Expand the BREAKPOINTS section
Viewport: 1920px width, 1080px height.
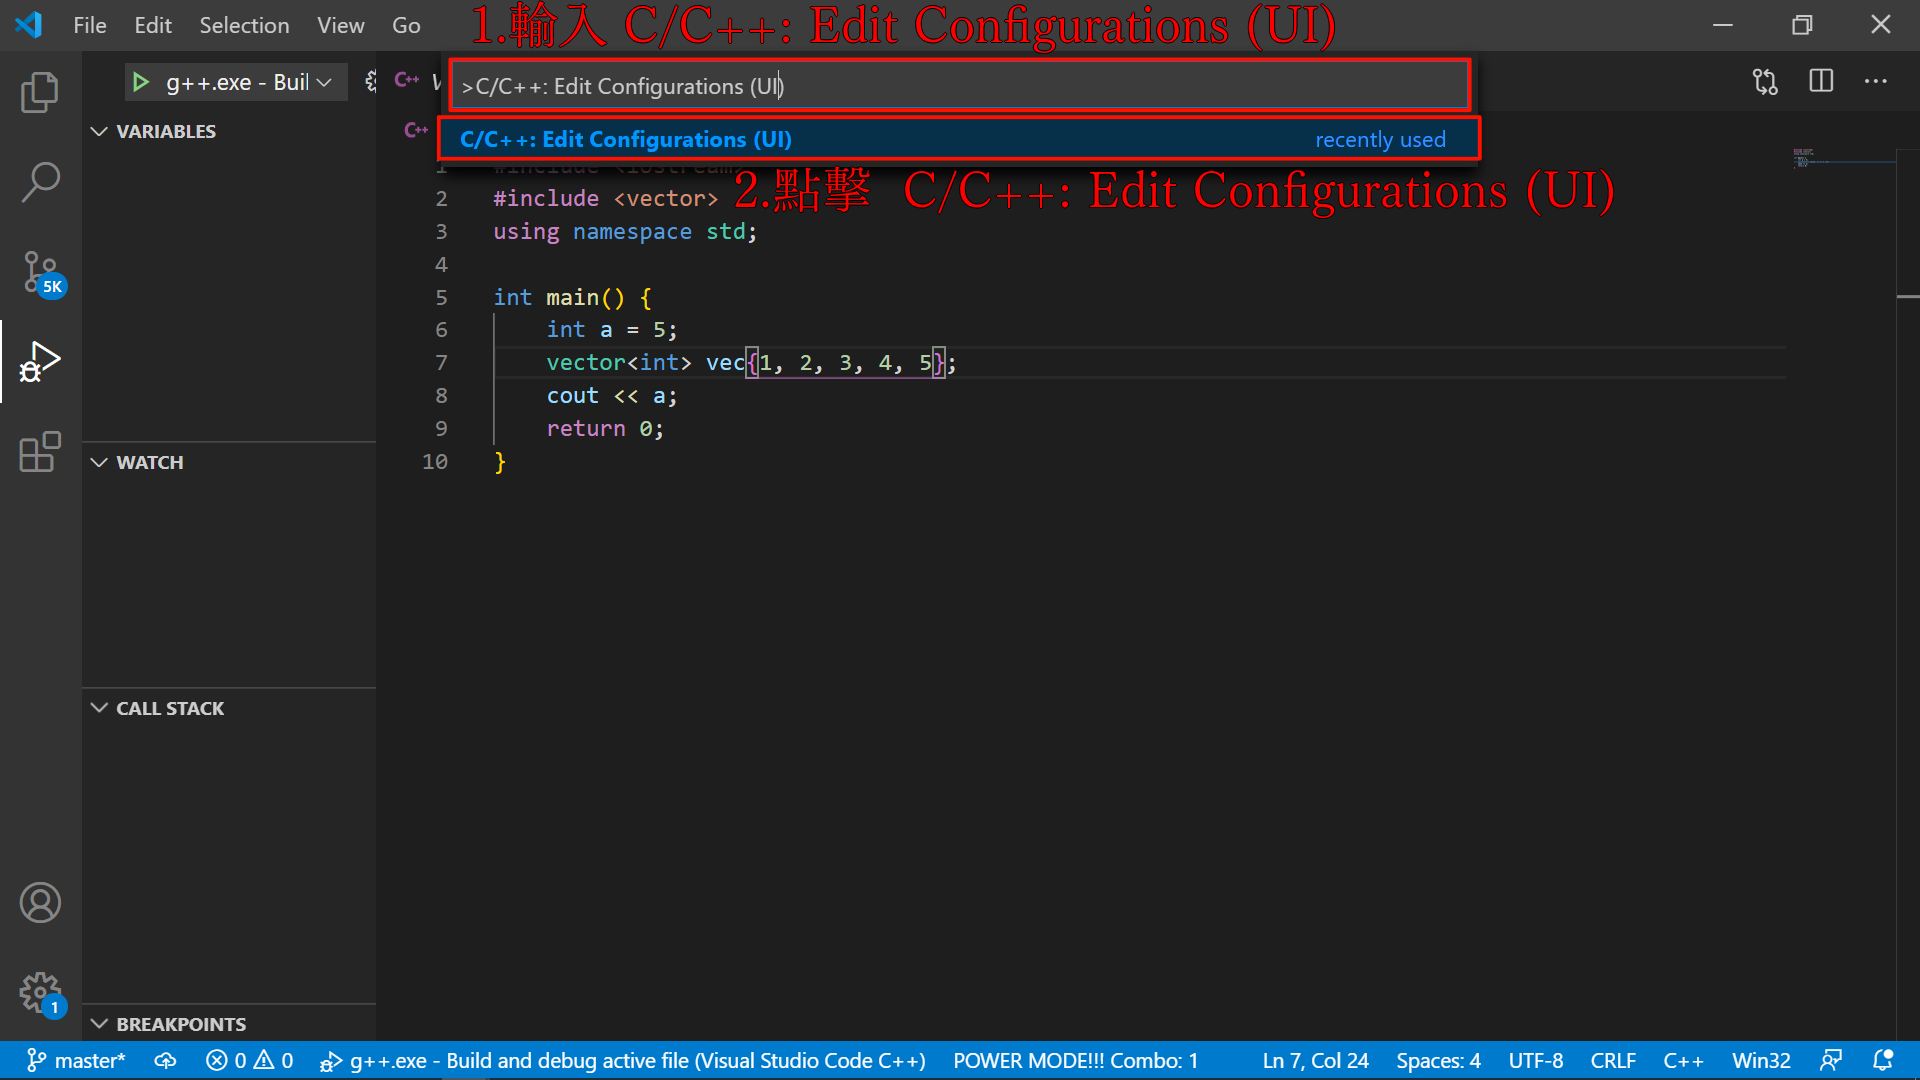(180, 1024)
